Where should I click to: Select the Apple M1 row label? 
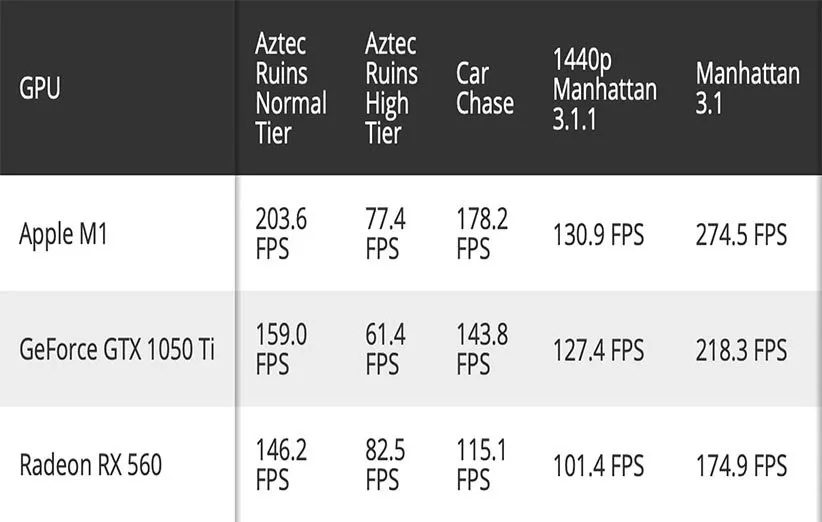pos(63,234)
